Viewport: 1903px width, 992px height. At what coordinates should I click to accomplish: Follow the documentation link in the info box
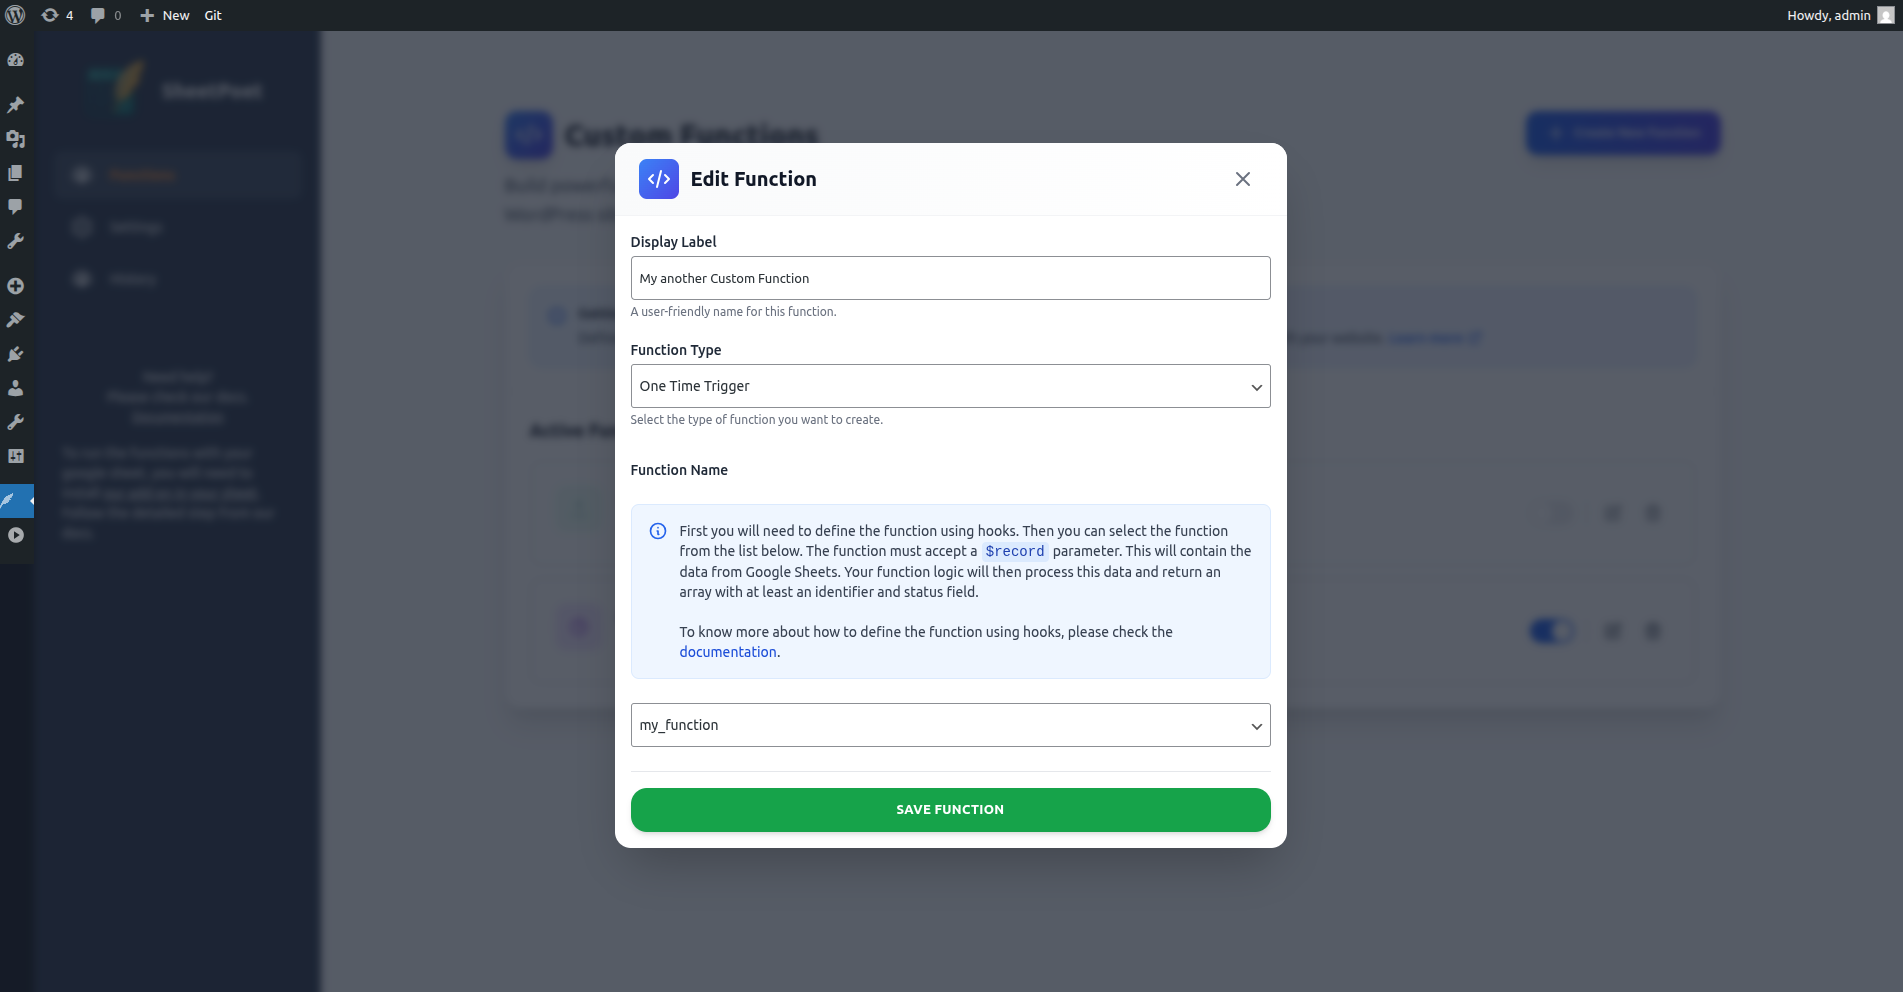pyautogui.click(x=727, y=652)
